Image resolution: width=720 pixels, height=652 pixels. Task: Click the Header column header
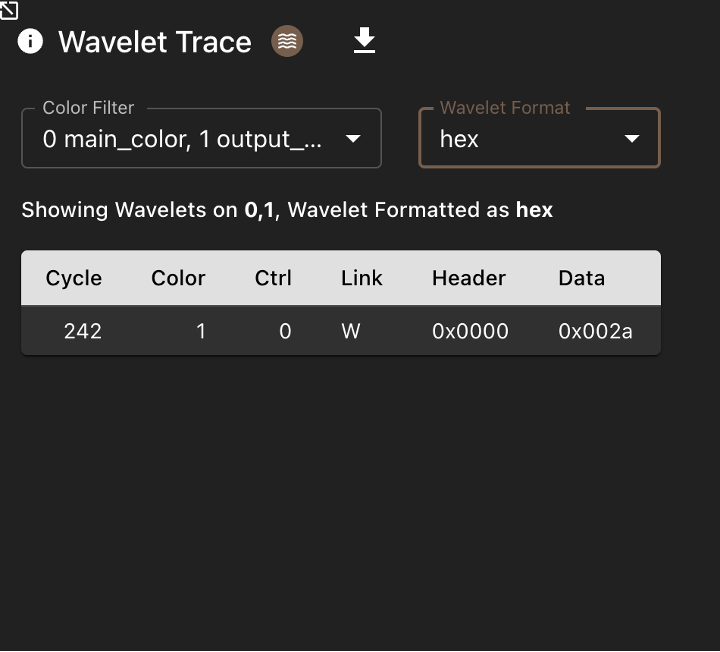[x=469, y=278]
